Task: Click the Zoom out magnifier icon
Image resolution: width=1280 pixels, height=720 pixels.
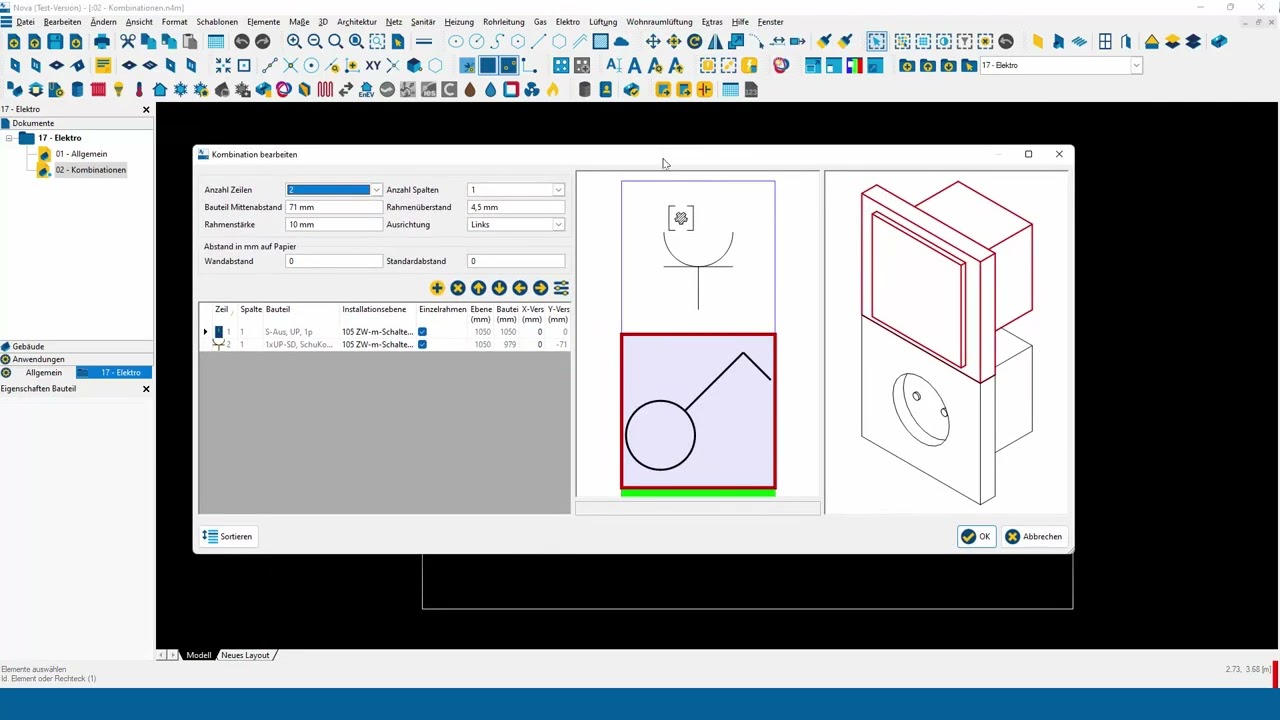Action: point(315,42)
